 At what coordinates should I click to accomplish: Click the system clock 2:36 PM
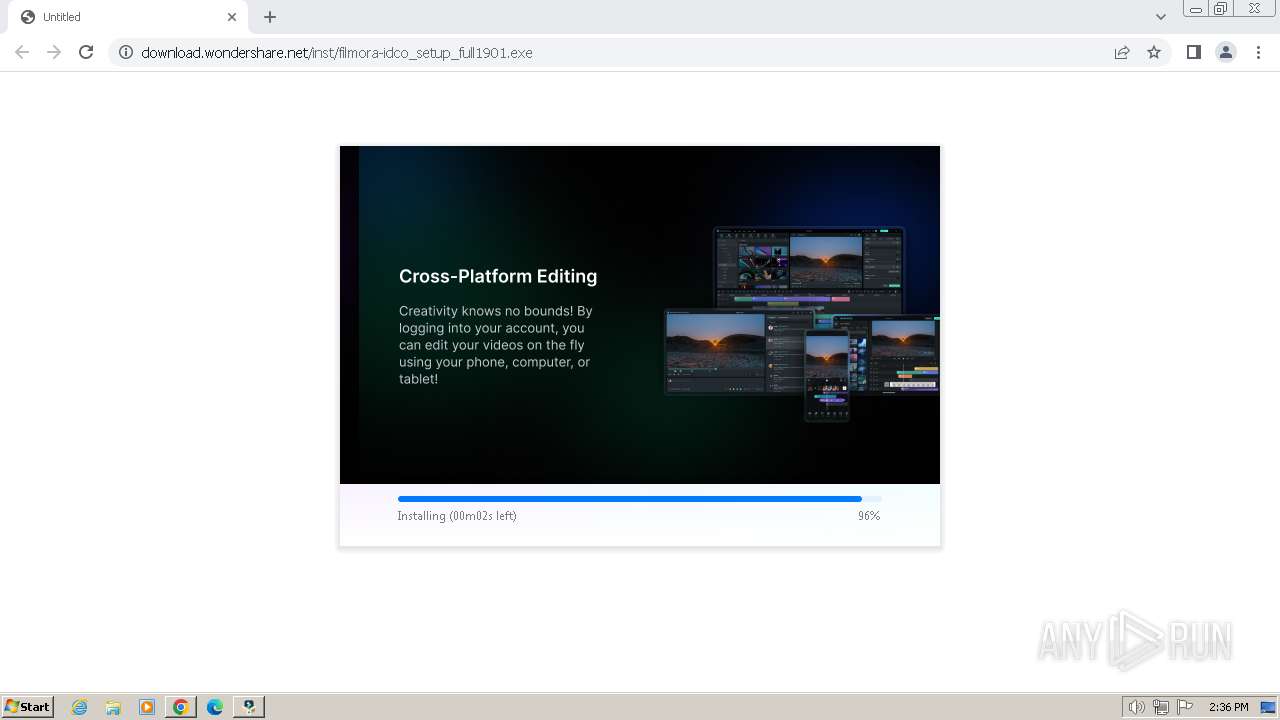click(x=1228, y=707)
